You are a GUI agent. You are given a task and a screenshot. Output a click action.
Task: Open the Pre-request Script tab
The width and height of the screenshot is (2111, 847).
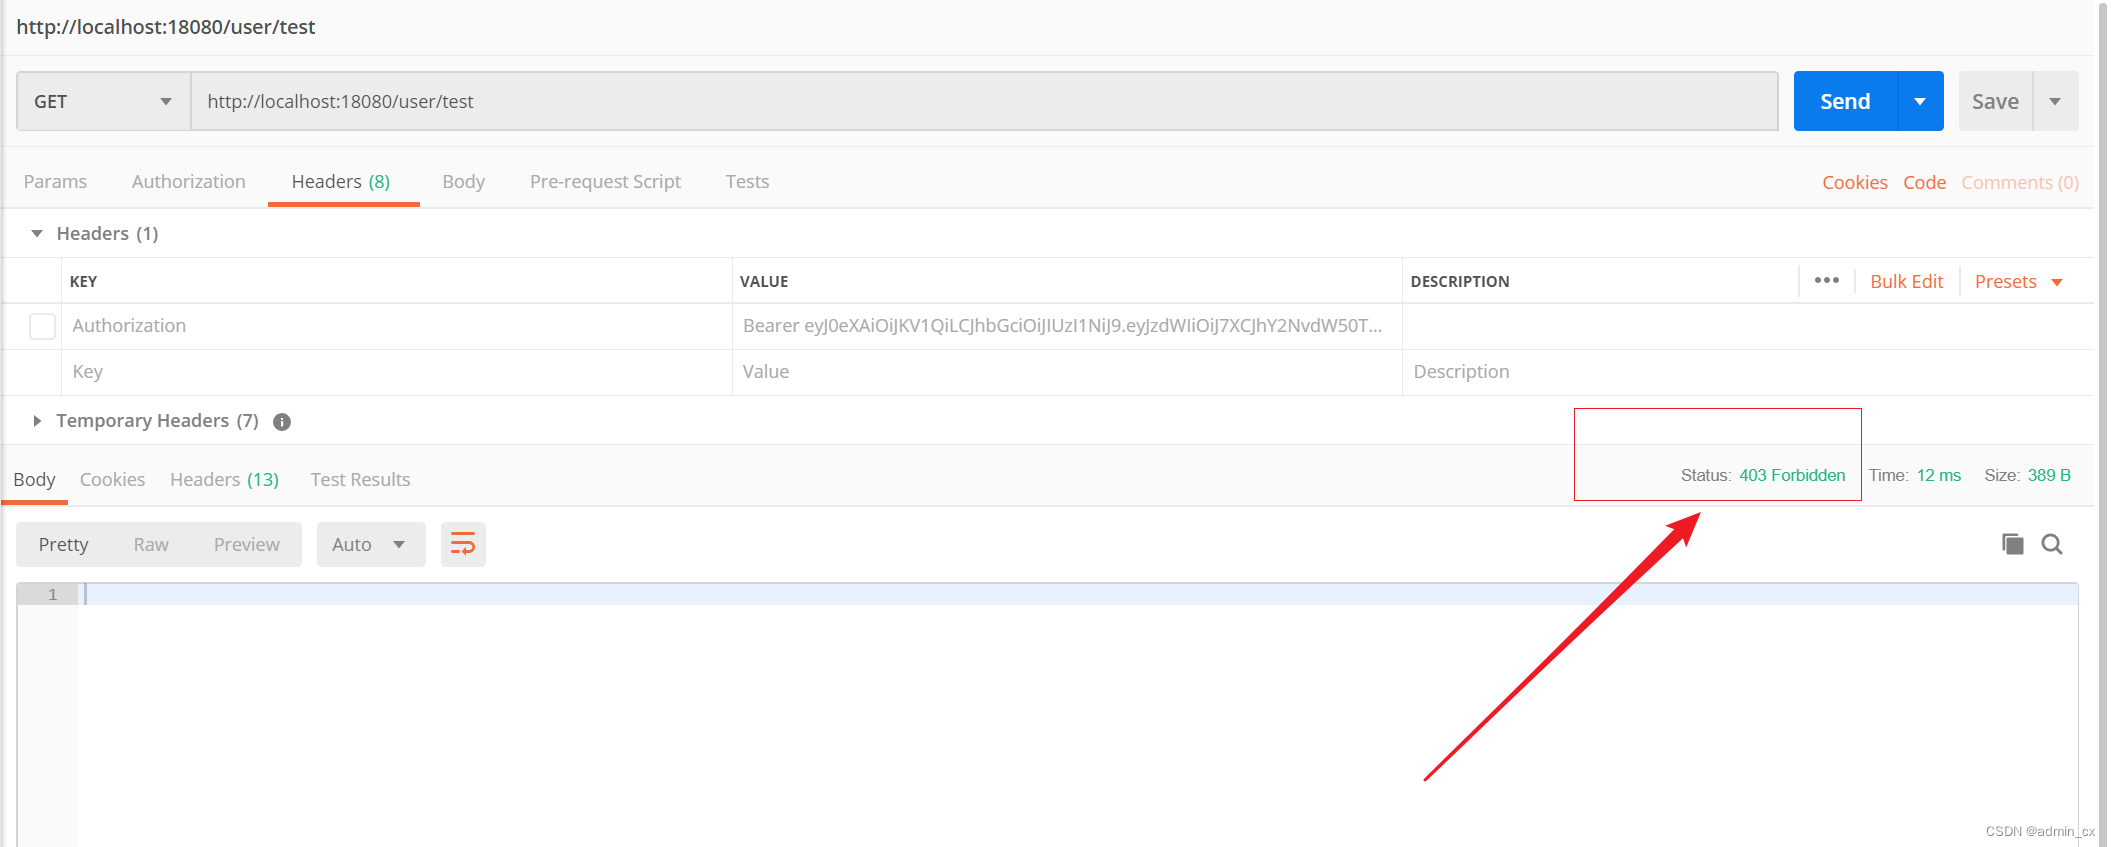(605, 182)
